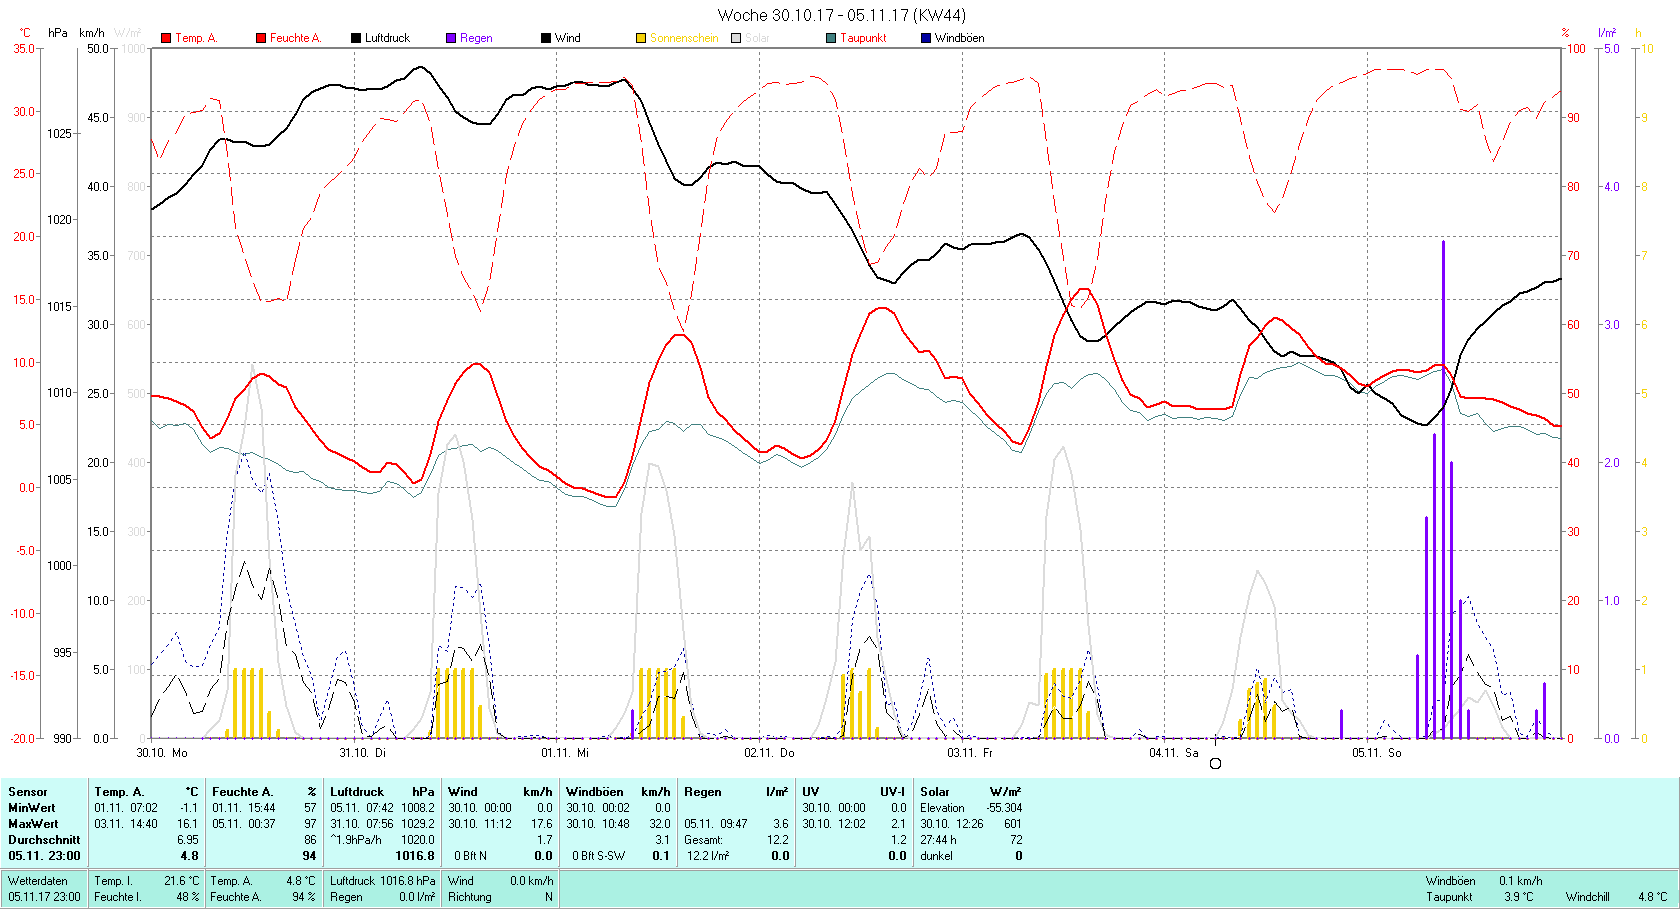Viewport: 1680px width, 909px height.
Task: Select the Taupunkt legend label
Action: click(x=863, y=38)
